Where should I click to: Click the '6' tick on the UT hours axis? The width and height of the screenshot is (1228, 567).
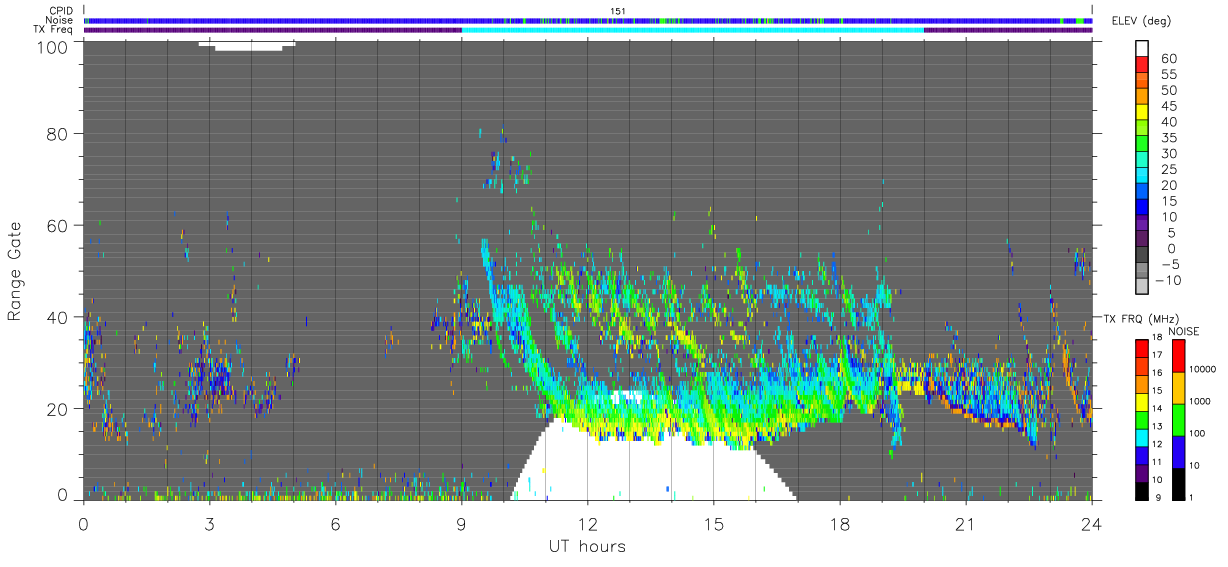click(335, 523)
